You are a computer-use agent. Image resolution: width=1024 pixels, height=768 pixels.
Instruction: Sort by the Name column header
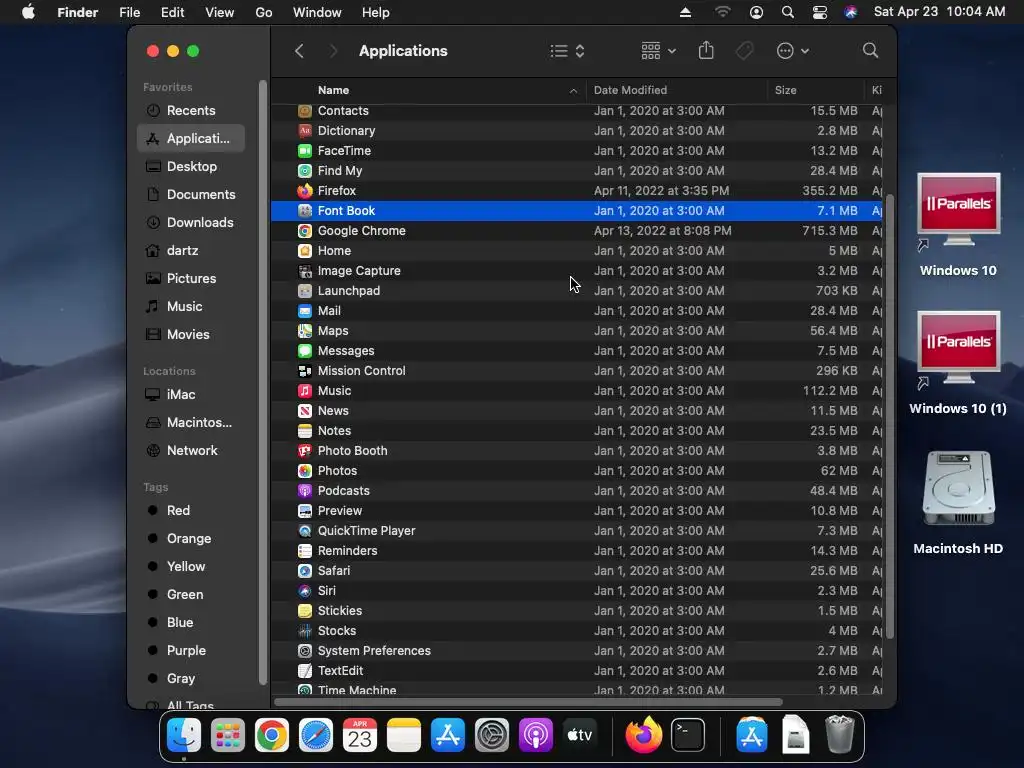[x=333, y=90]
